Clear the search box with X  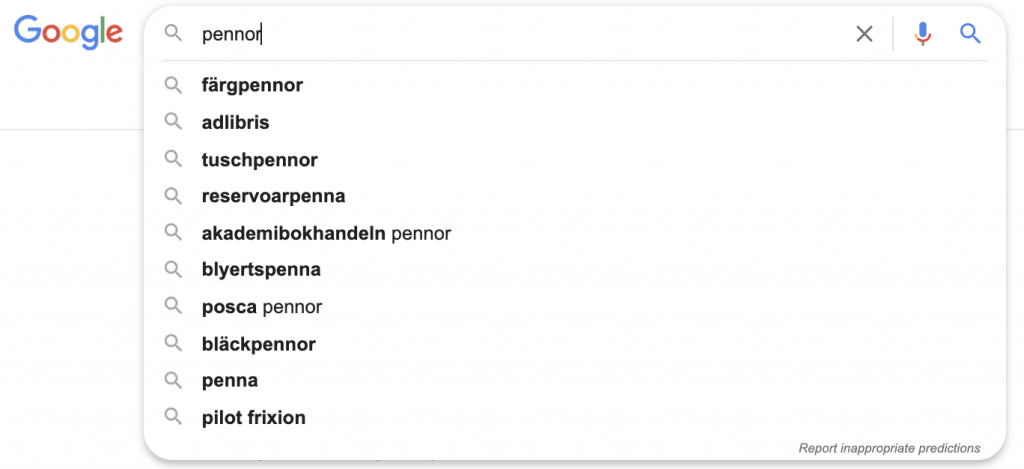(864, 34)
